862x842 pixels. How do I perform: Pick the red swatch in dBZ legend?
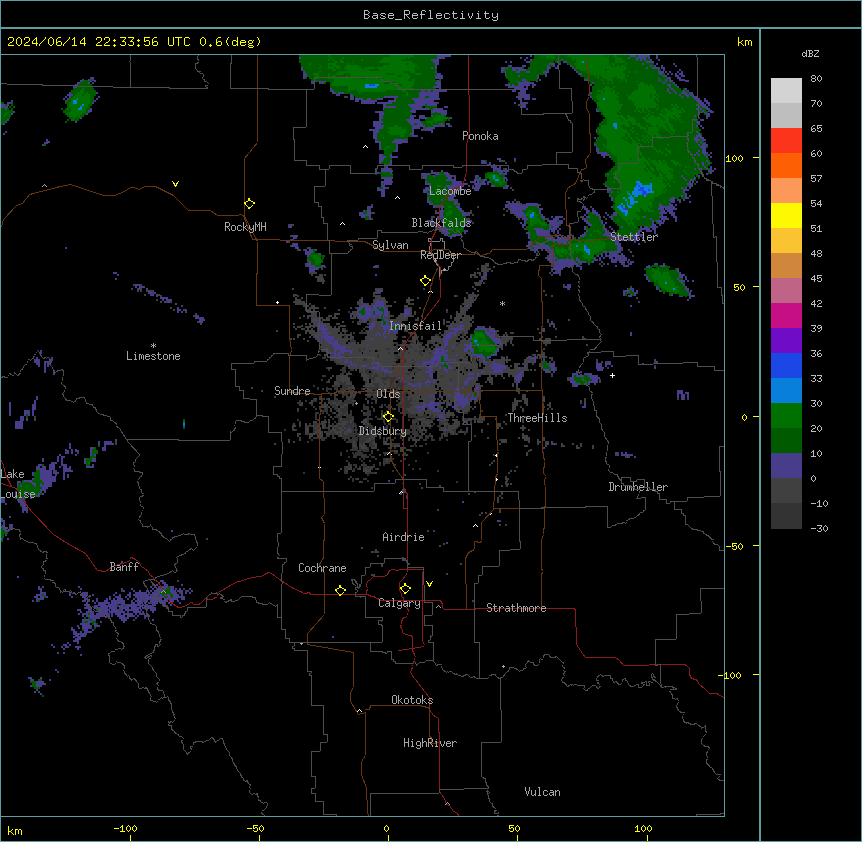pos(786,141)
